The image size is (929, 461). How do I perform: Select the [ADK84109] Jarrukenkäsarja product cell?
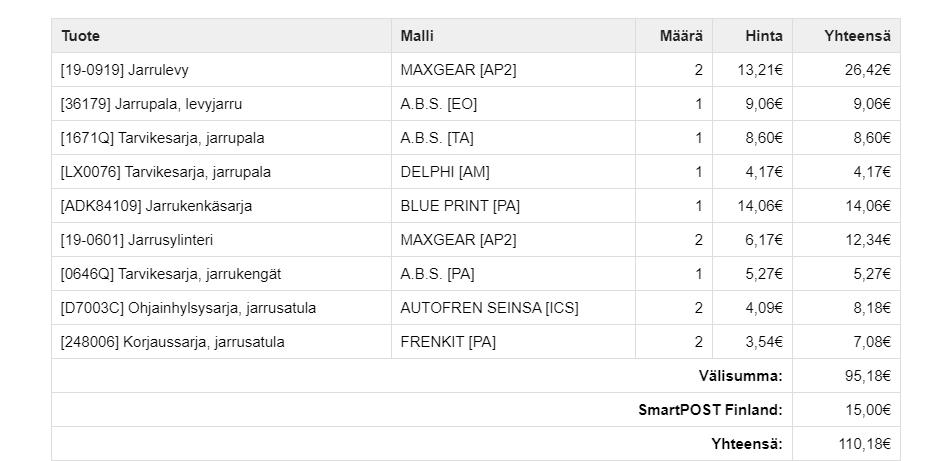pyautogui.click(x=156, y=206)
